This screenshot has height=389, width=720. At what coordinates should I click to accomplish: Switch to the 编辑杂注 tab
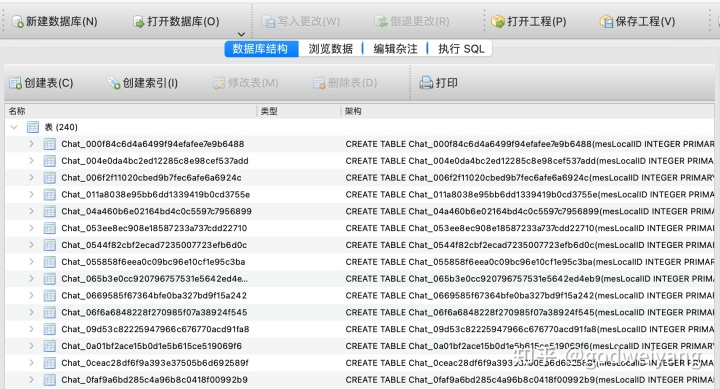pyautogui.click(x=395, y=49)
